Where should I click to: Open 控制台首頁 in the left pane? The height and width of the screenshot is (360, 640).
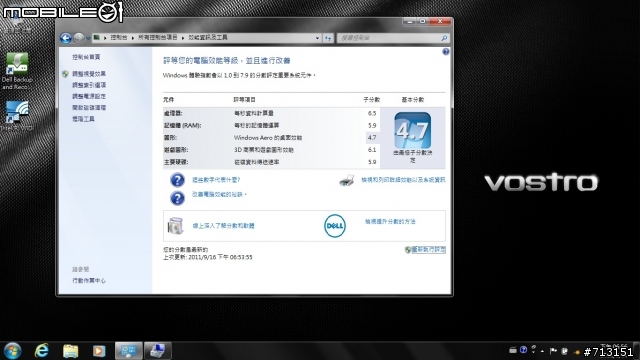86,57
